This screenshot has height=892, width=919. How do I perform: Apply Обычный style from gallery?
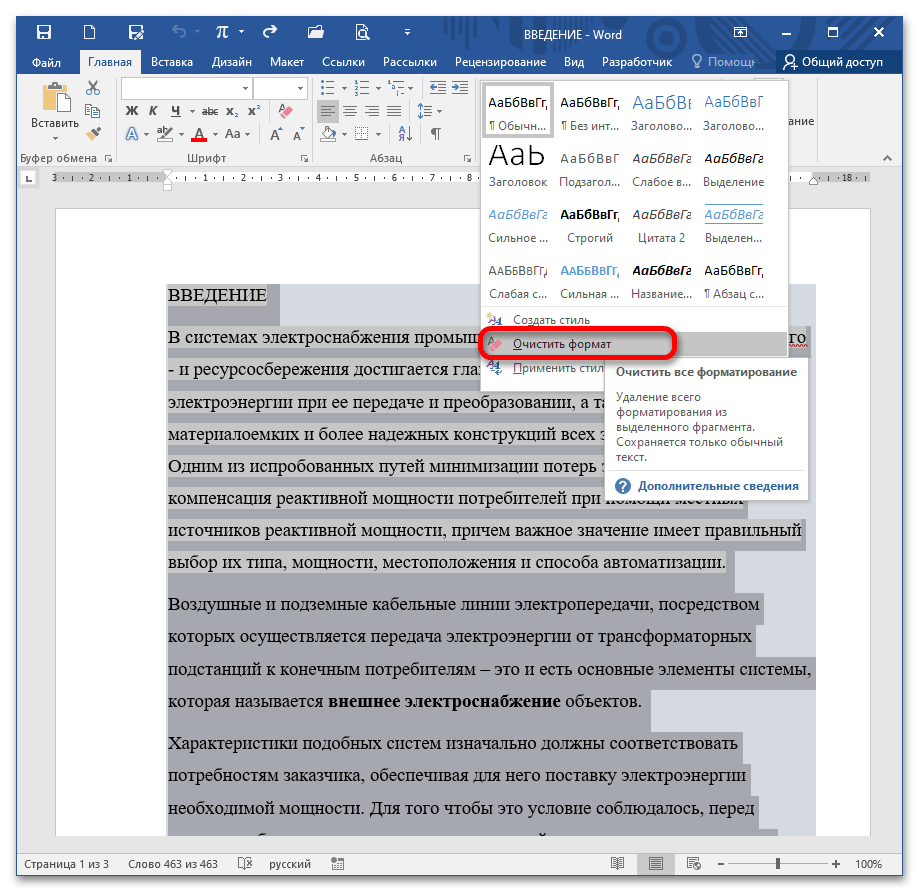click(x=517, y=111)
